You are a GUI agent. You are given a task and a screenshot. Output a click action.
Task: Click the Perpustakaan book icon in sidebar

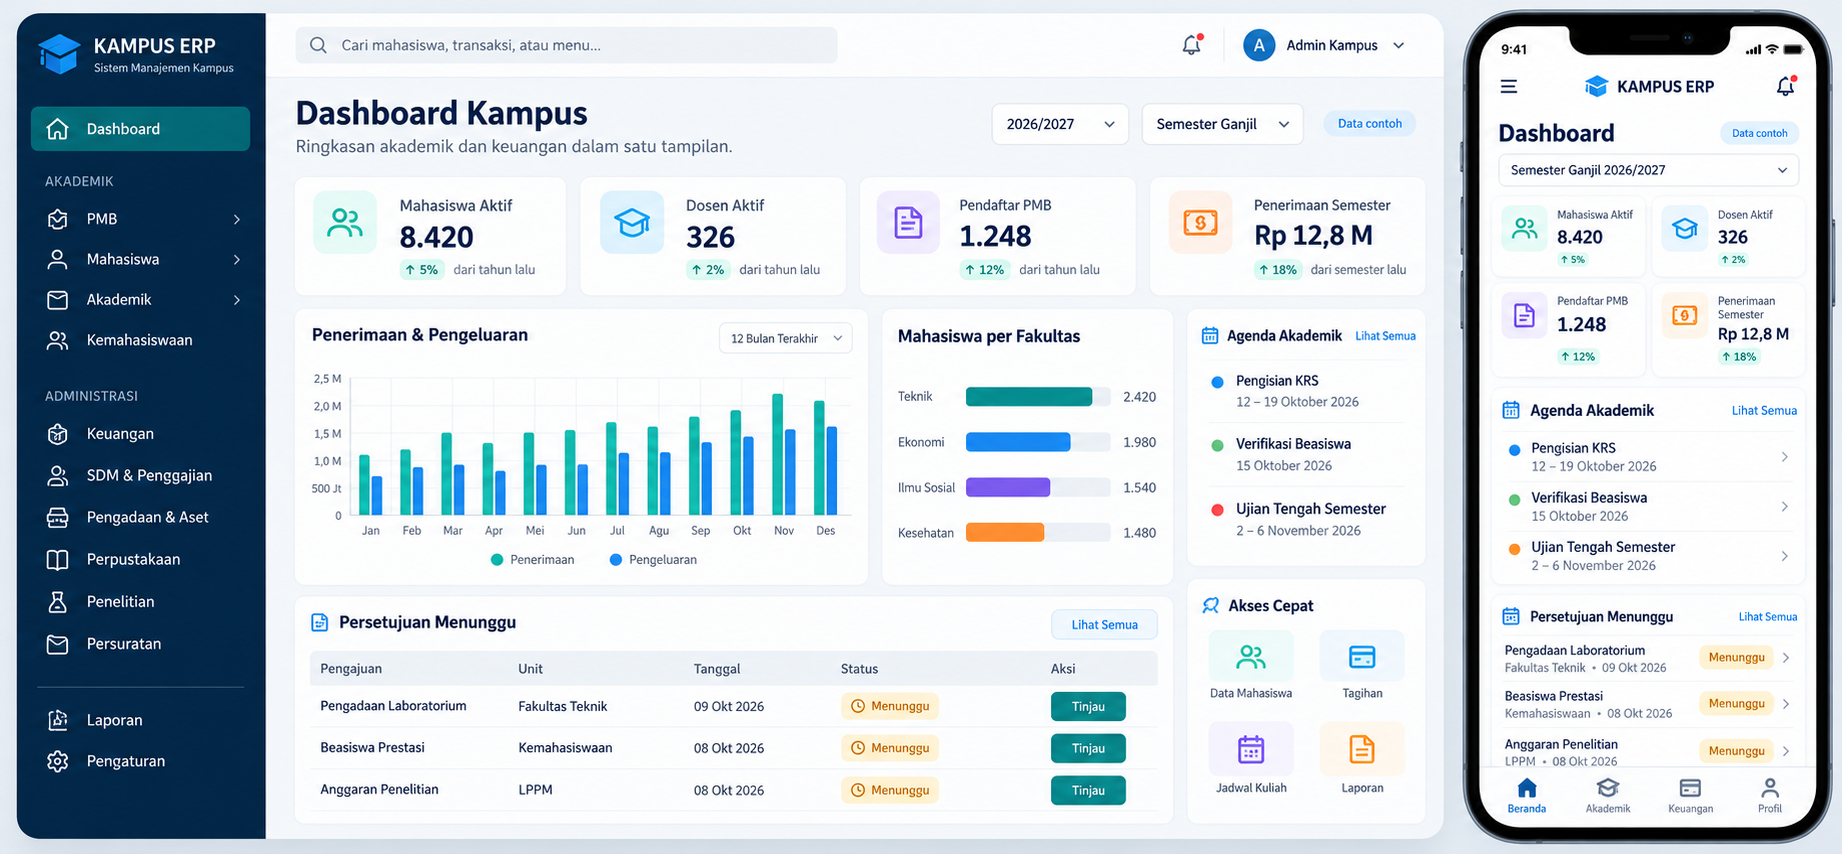coord(58,559)
